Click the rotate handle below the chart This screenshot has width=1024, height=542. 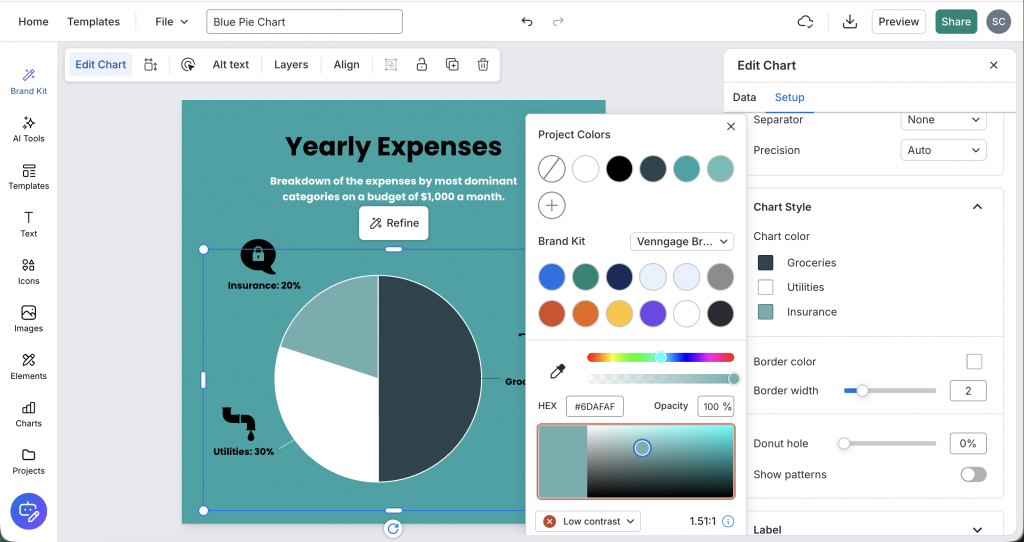393,528
